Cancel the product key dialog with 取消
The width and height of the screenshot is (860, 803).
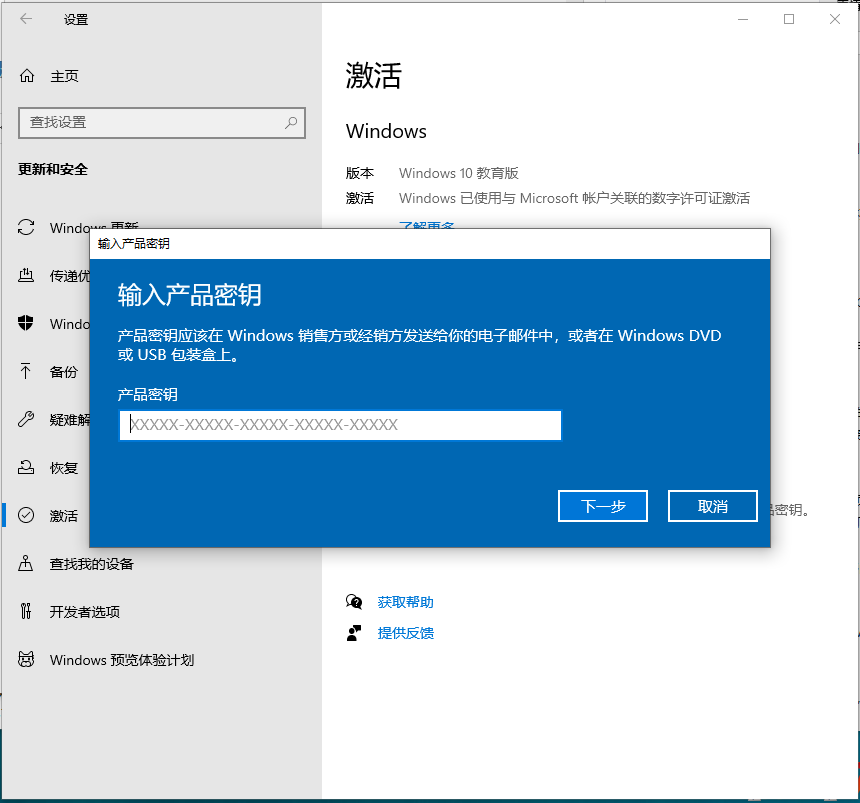(712, 506)
